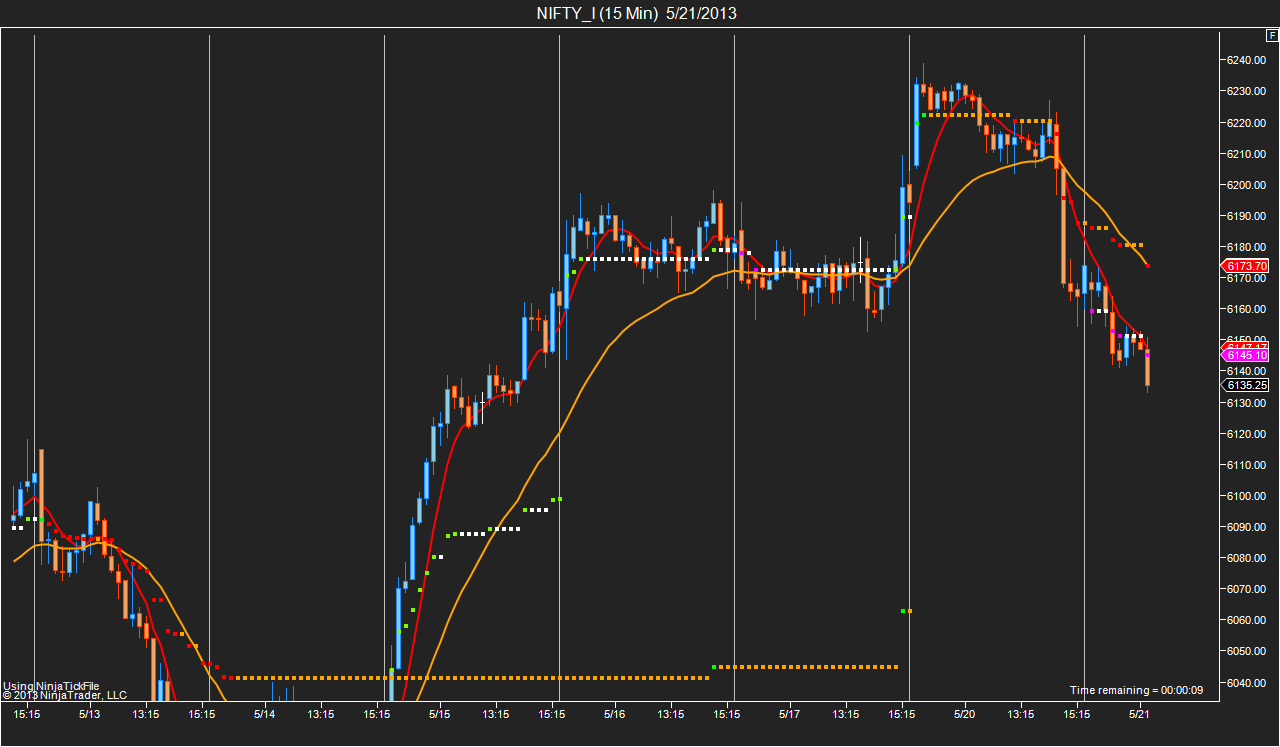Click the 6160.00 price axis label

tap(1249, 309)
